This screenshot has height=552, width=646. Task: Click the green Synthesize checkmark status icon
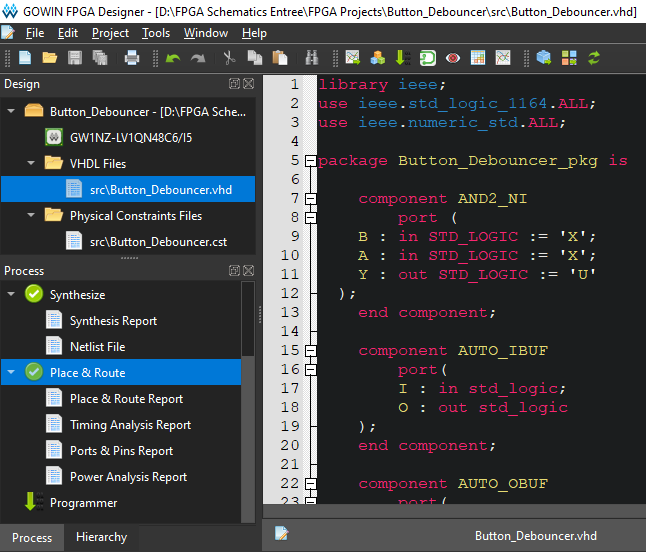(x=34, y=294)
